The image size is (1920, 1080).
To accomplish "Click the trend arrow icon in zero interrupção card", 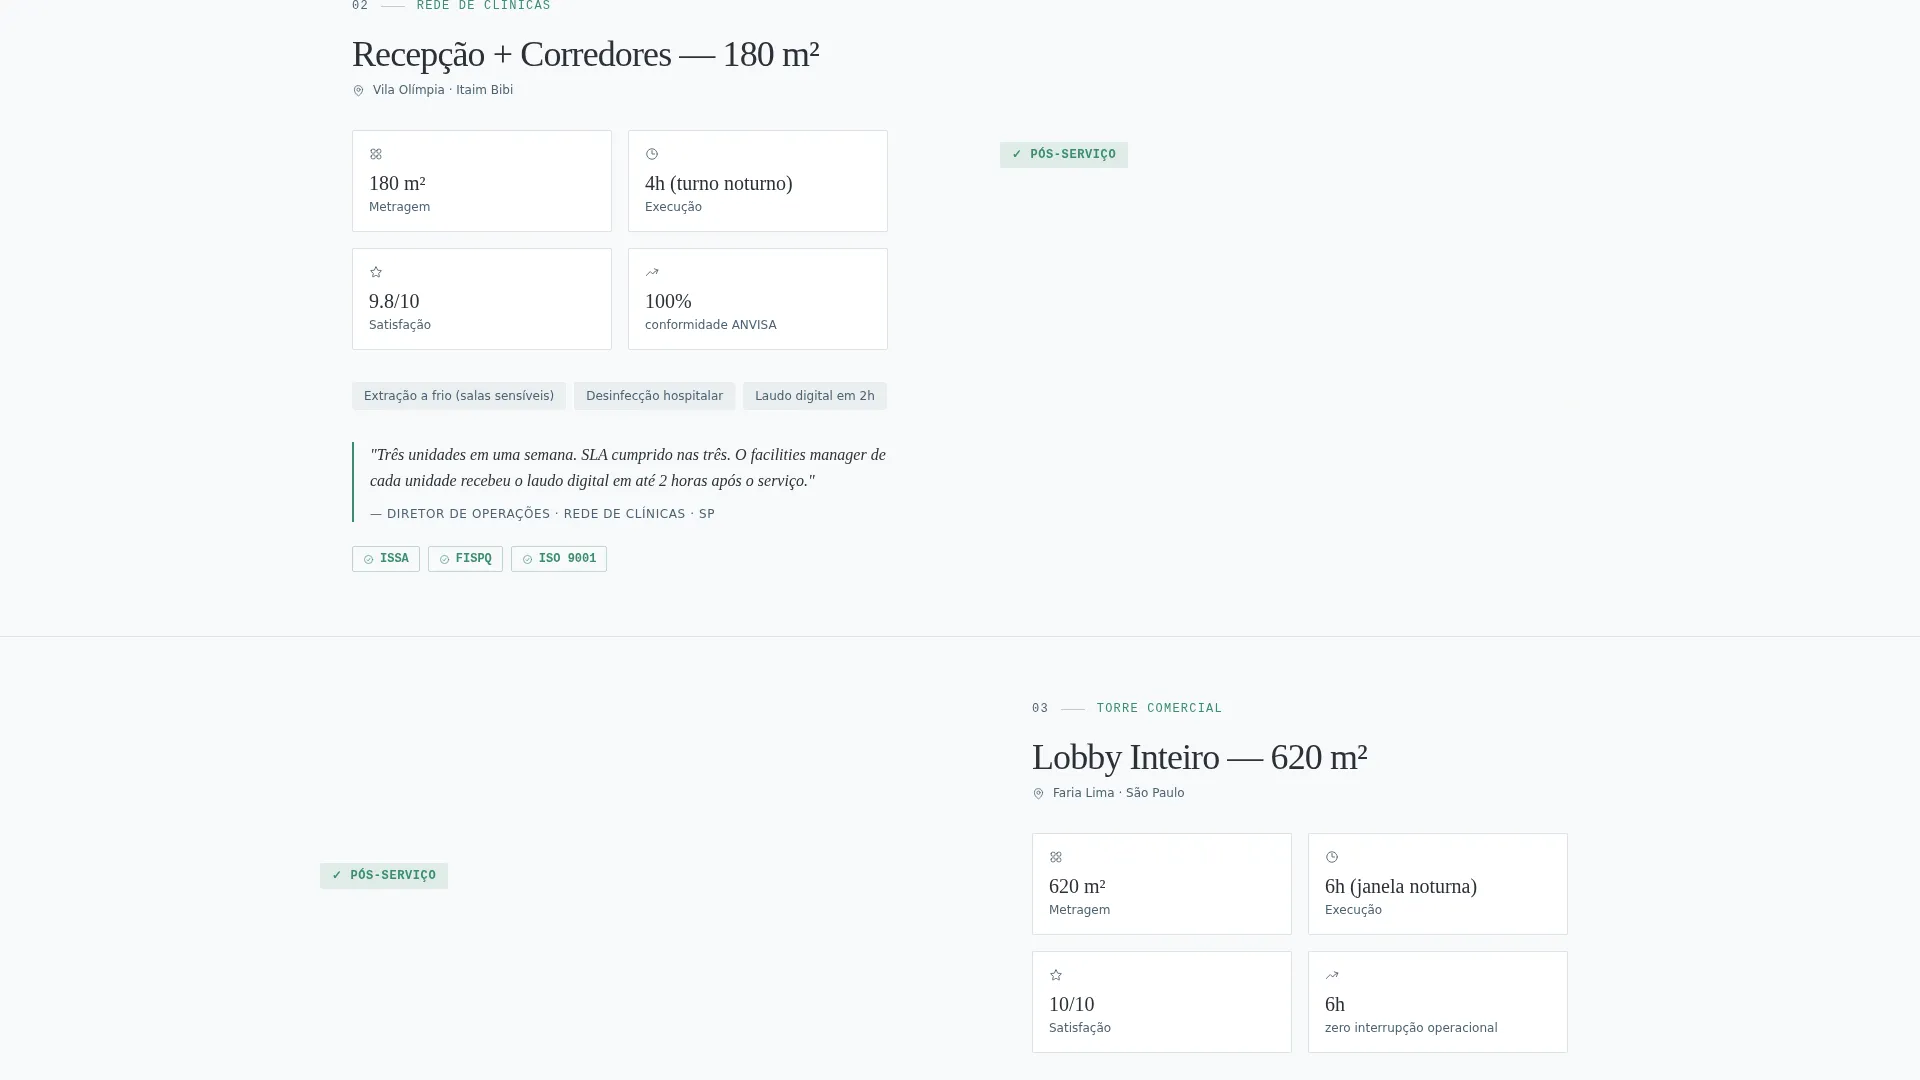I will tap(1332, 975).
